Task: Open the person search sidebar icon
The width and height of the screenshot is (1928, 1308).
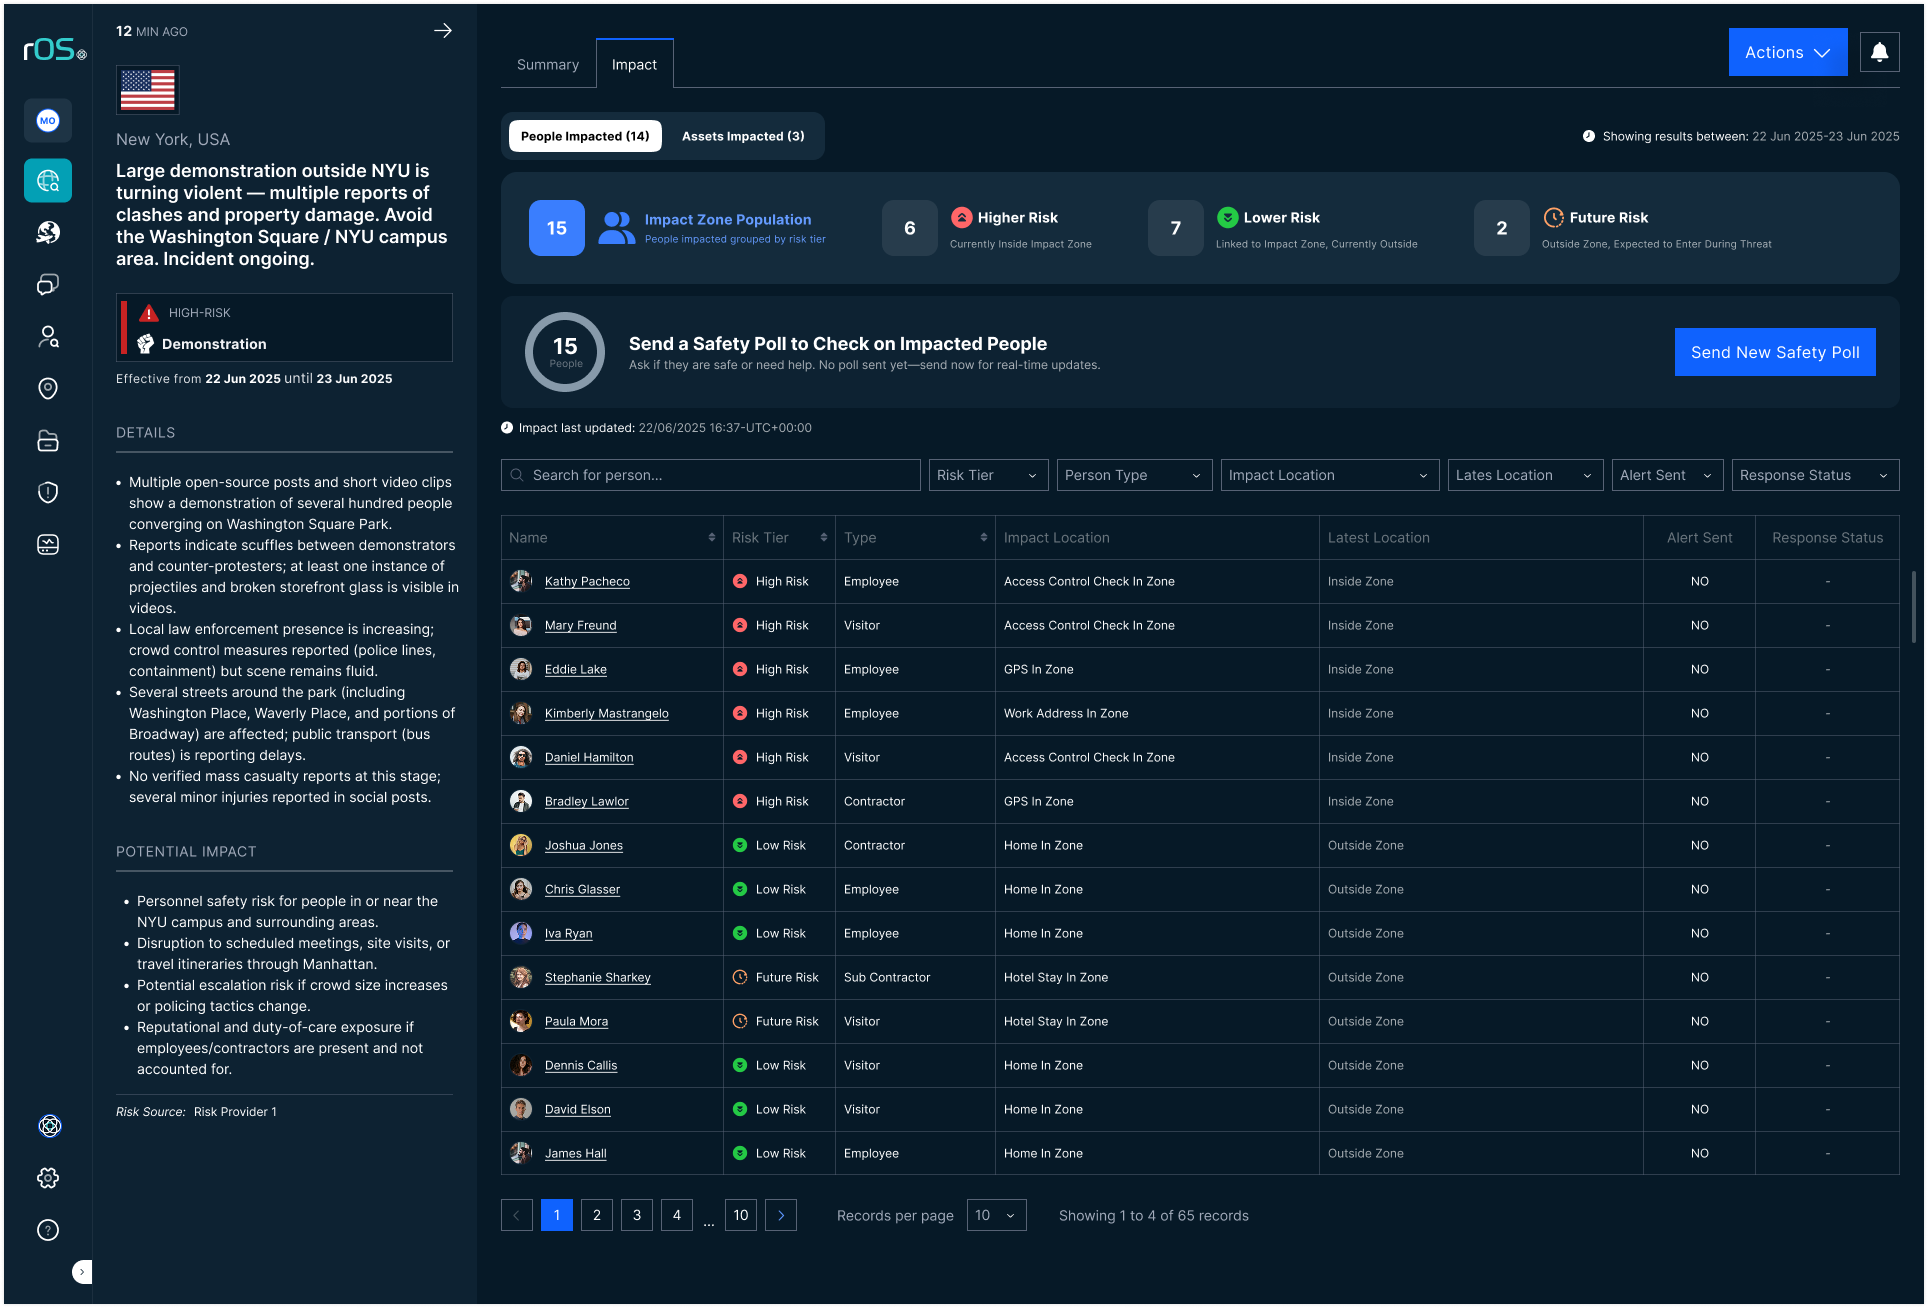Action: point(48,337)
